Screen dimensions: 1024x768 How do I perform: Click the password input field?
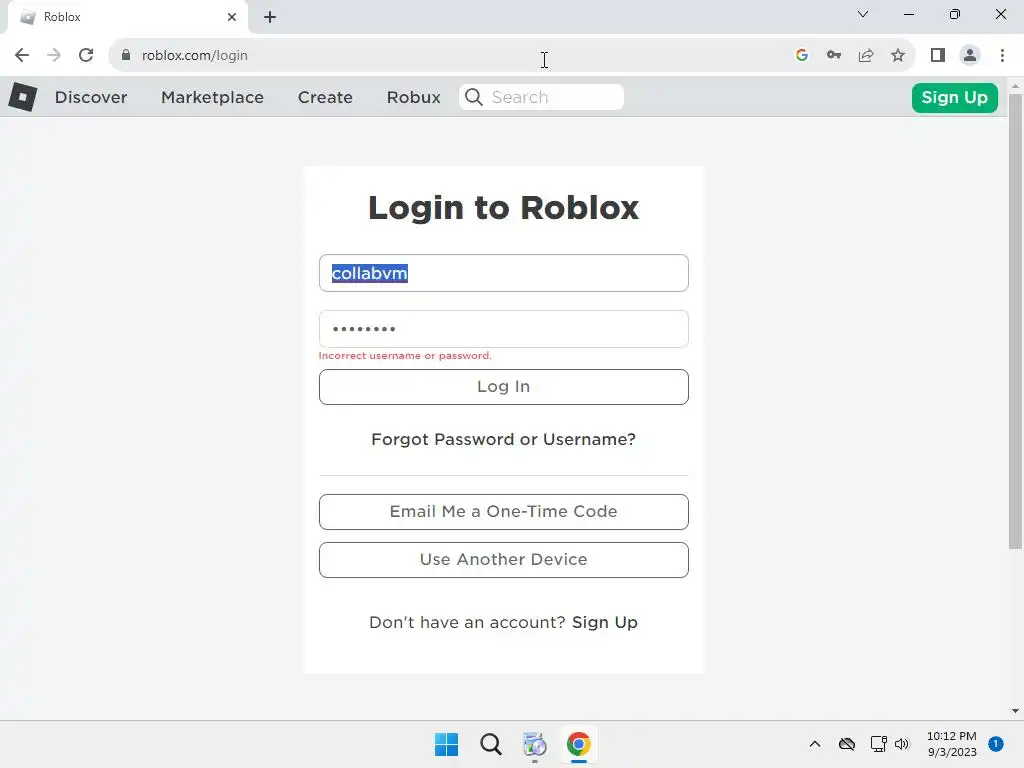point(504,329)
